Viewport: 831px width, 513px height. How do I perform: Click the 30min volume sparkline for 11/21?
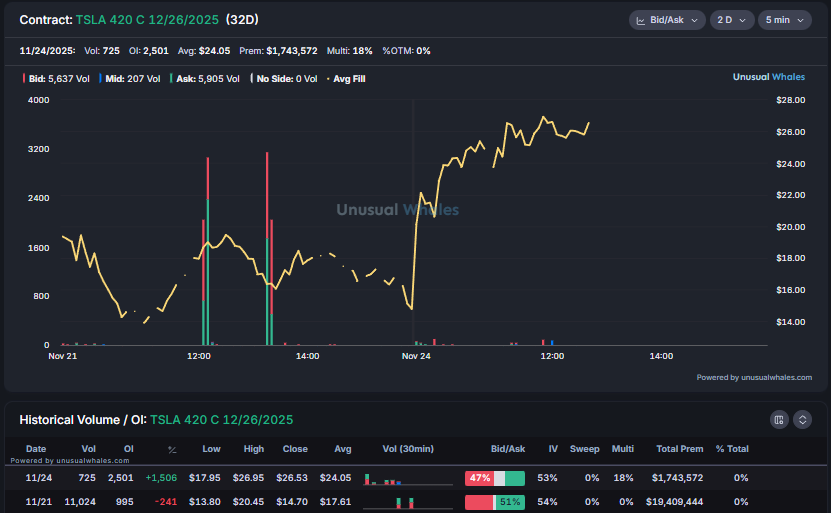tap(408, 503)
